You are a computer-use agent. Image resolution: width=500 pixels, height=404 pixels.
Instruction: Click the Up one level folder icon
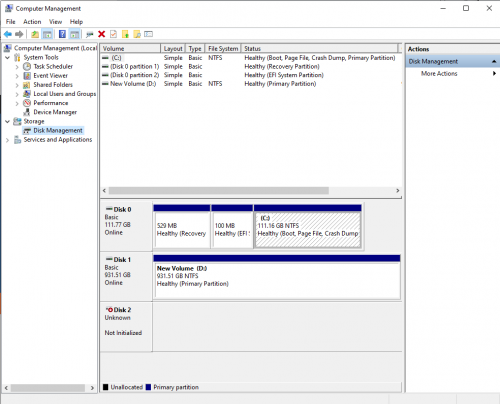(x=35, y=34)
